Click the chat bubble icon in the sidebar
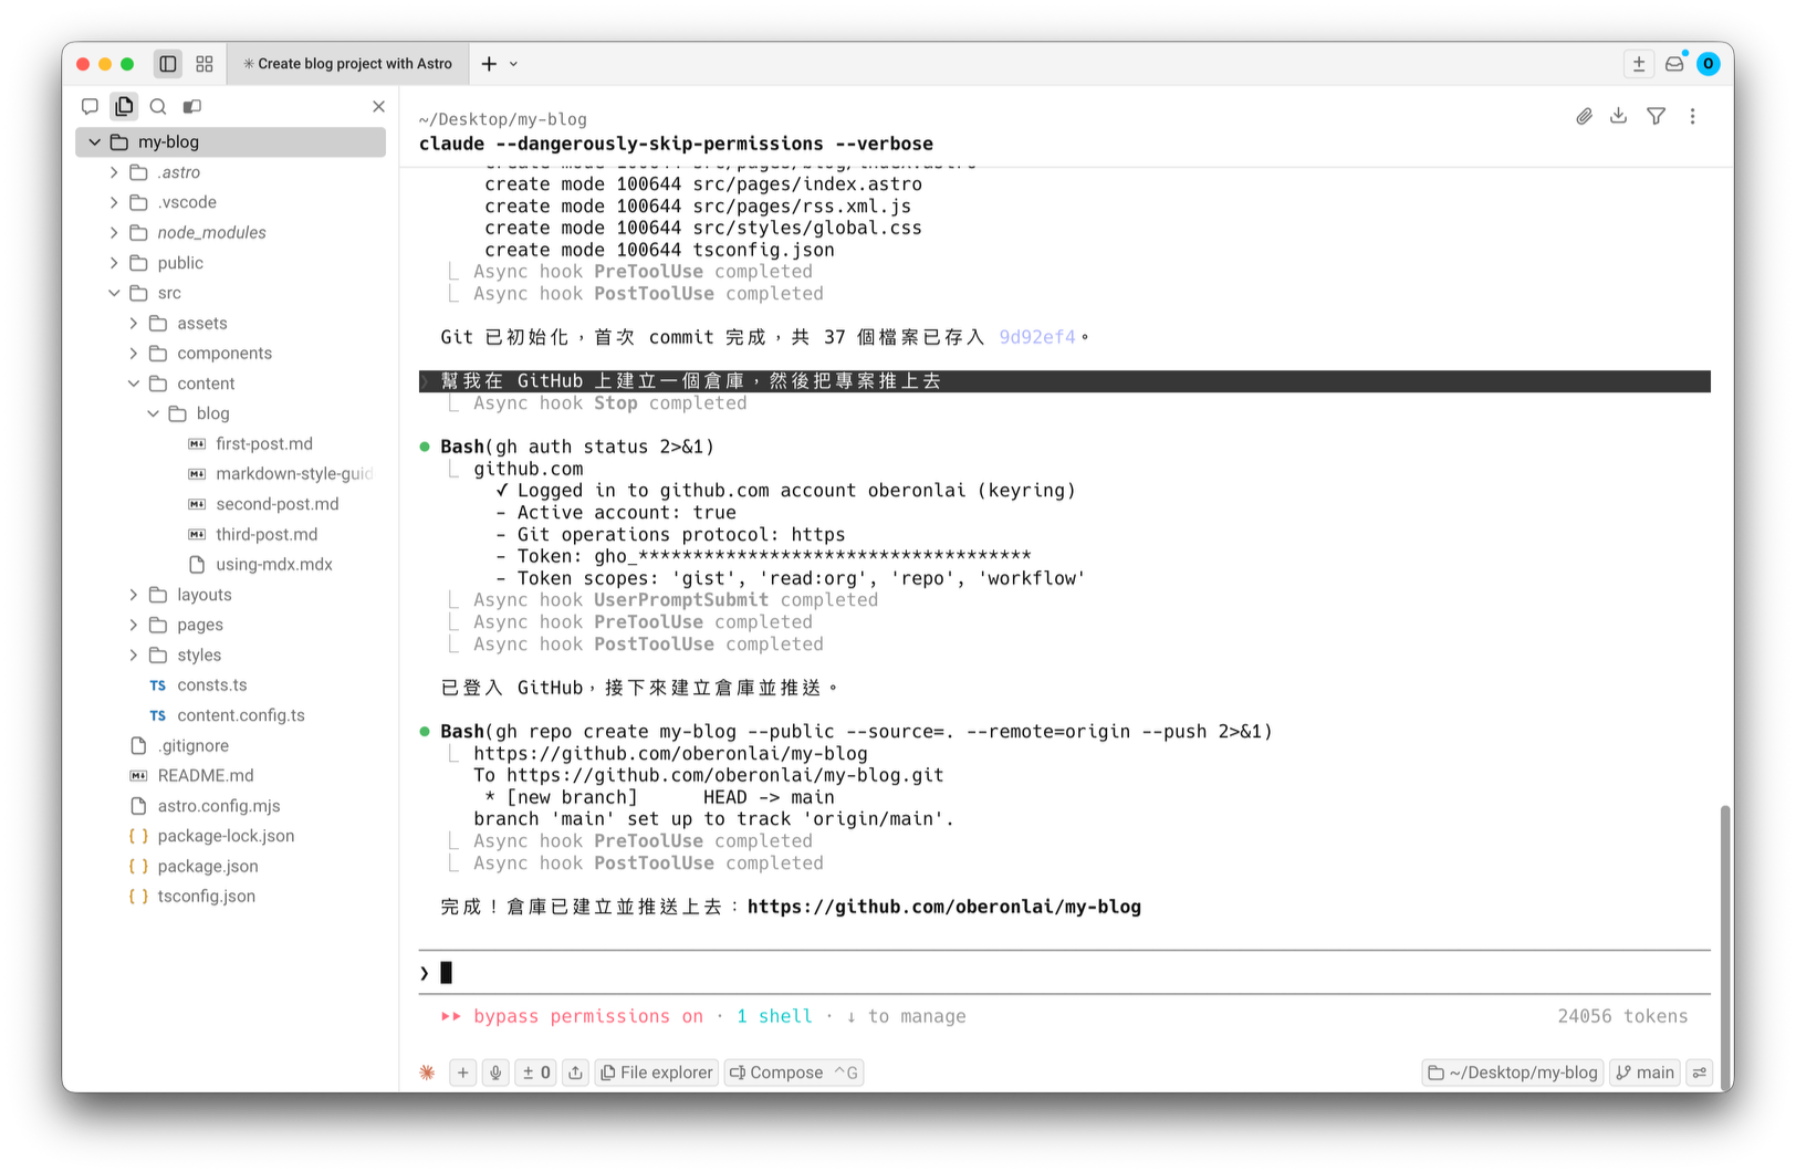Screen dimensions: 1796x1174 (x=90, y=106)
